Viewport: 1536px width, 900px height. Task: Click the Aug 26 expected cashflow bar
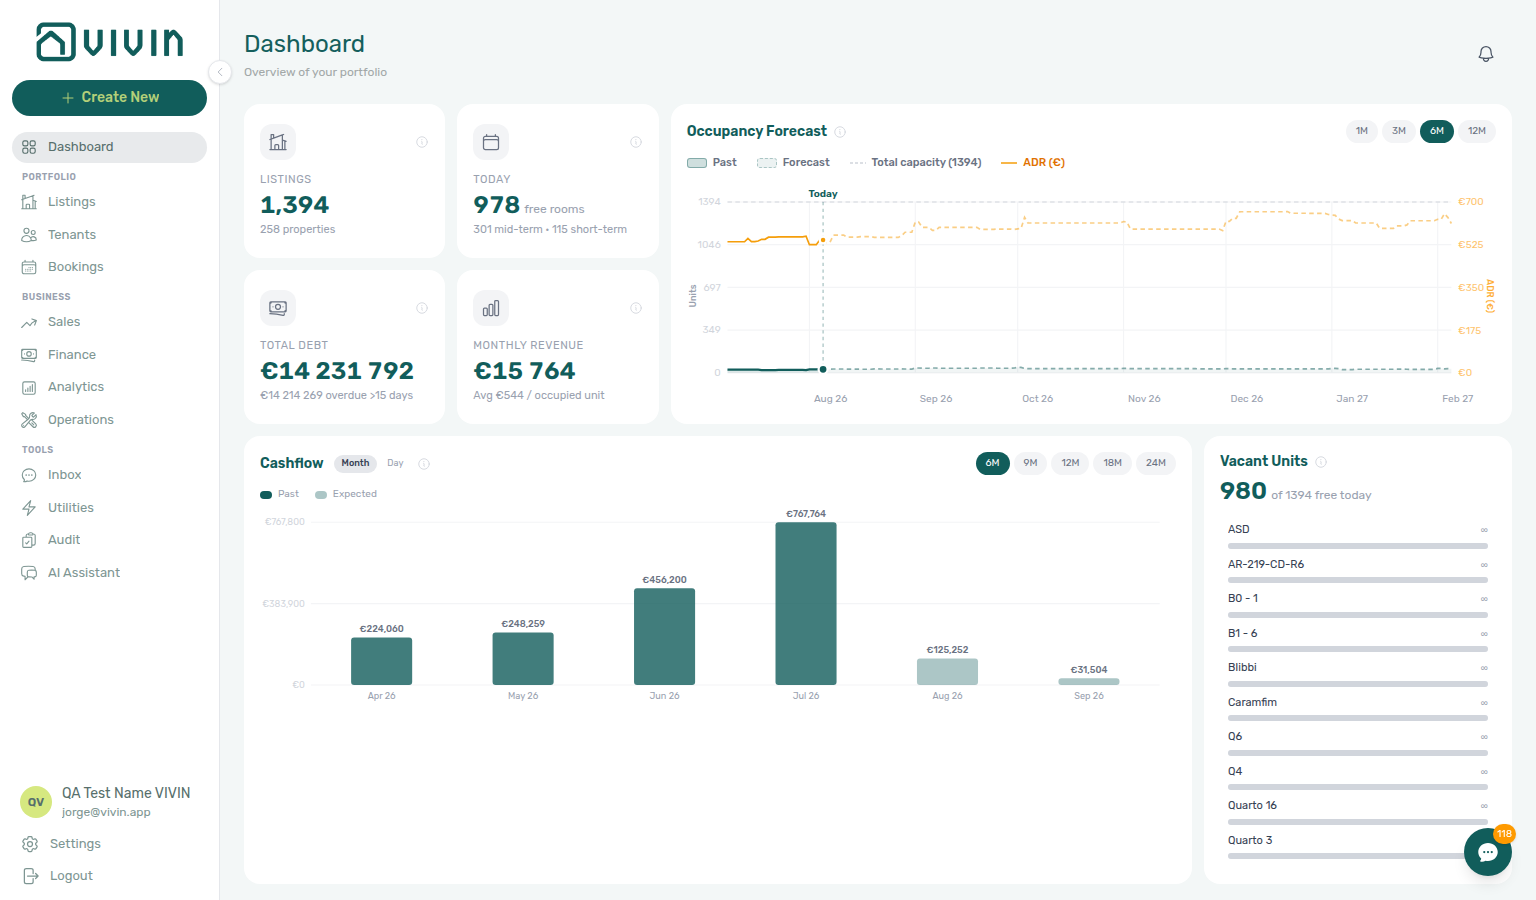pos(948,672)
